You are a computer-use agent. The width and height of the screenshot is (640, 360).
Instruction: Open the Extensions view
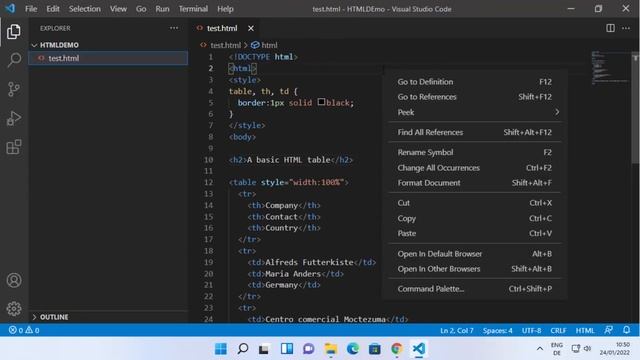[x=13, y=147]
